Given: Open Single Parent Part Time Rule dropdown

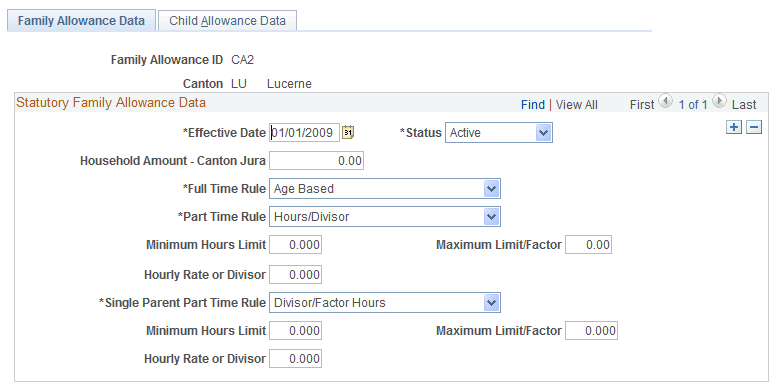Looking at the screenshot, I should pos(385,303).
